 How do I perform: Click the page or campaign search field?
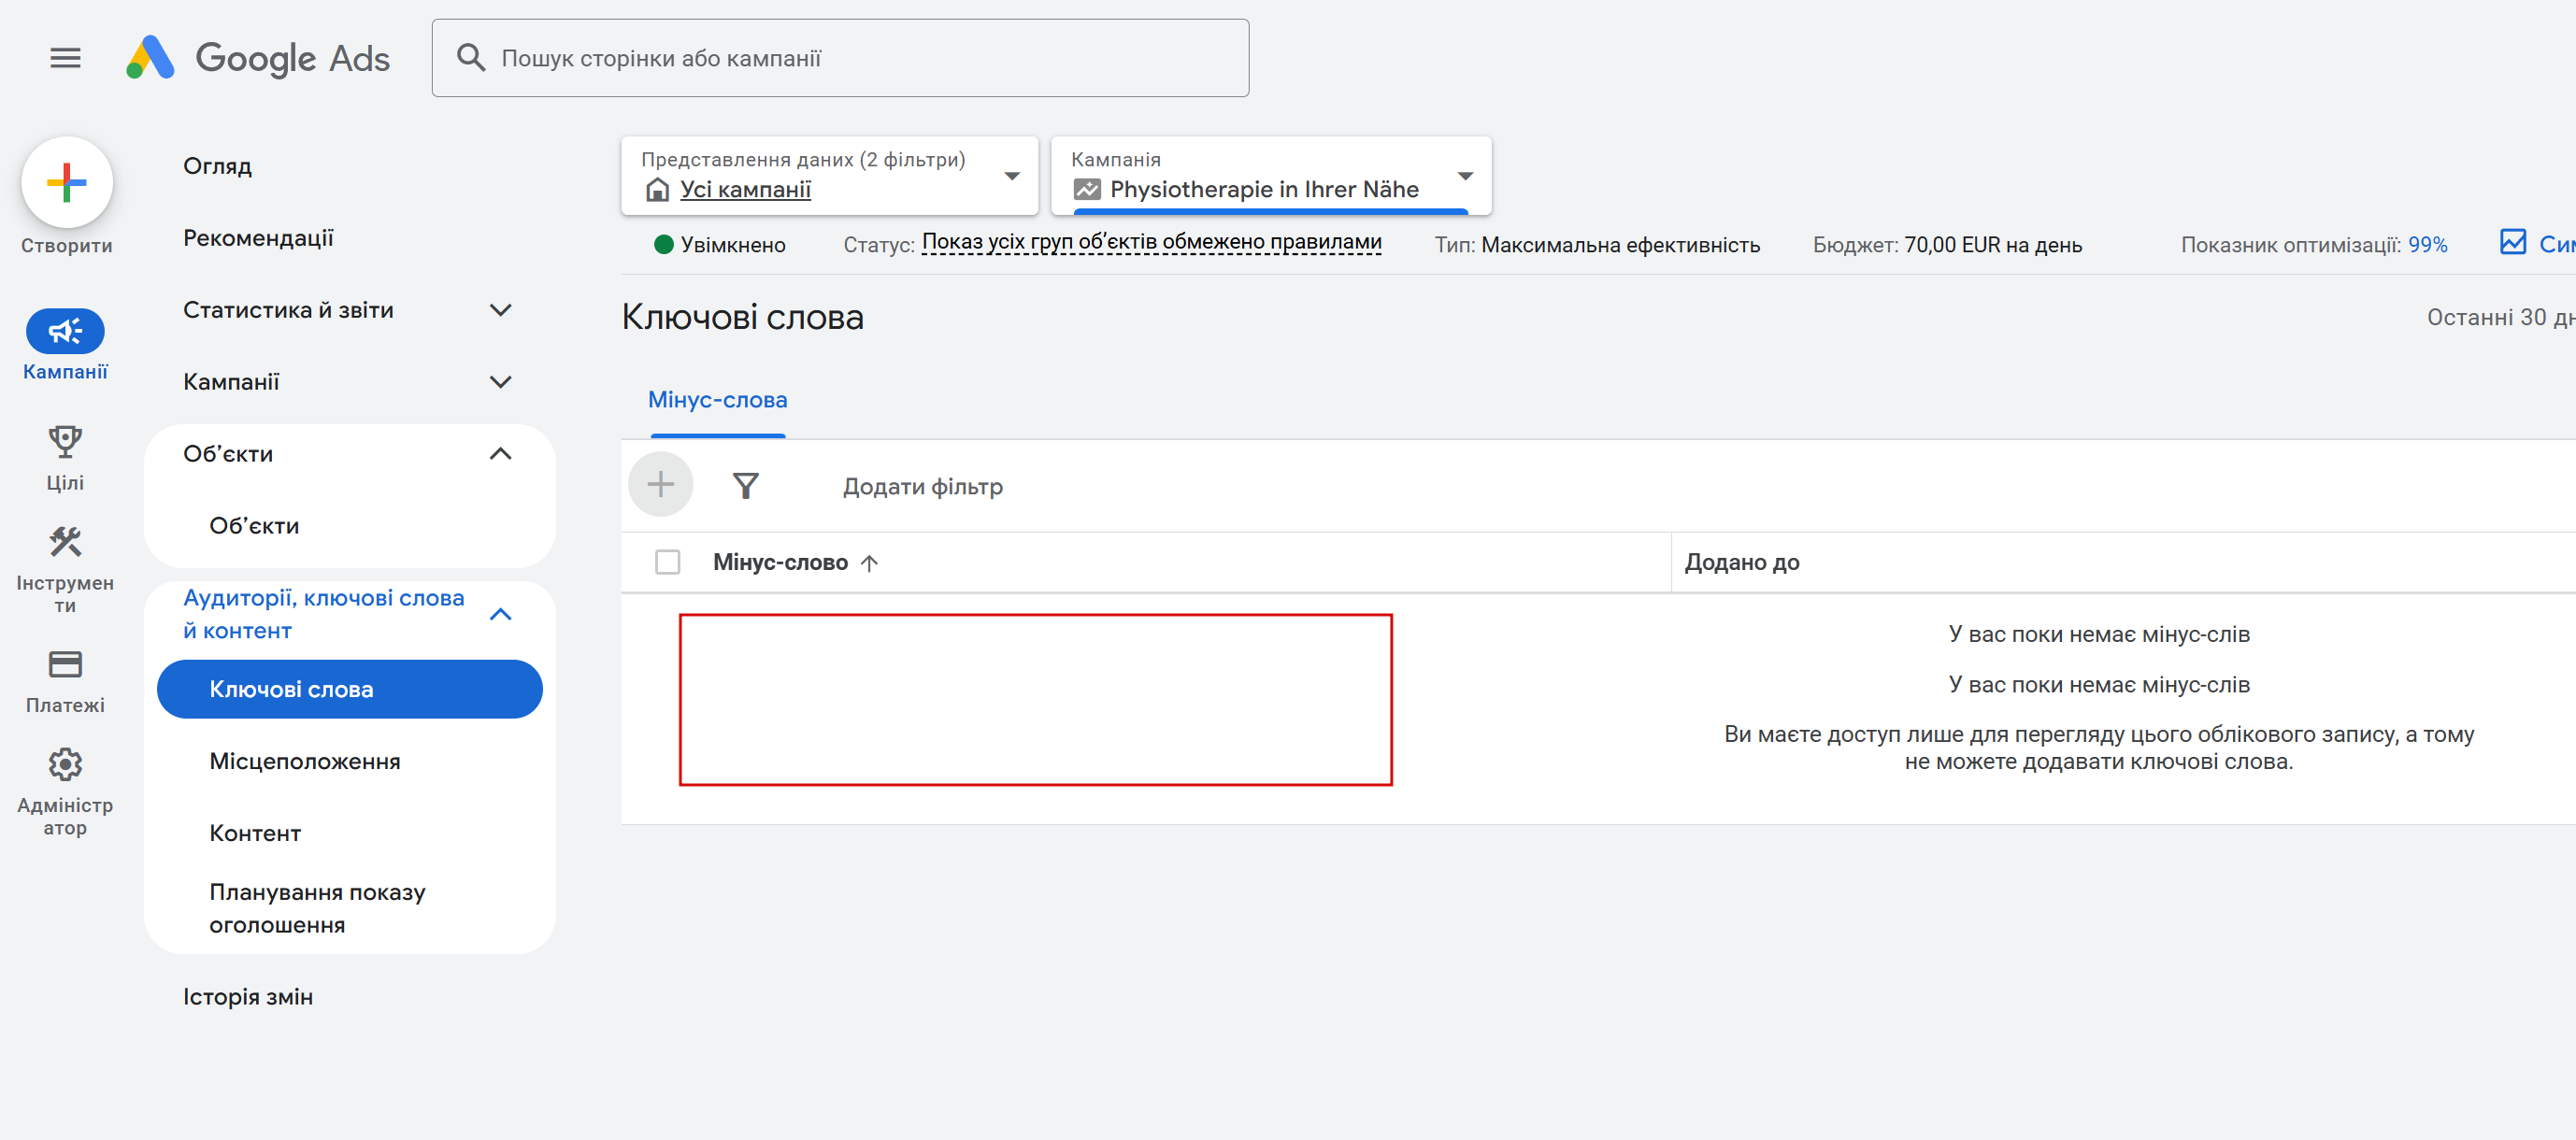tap(840, 58)
